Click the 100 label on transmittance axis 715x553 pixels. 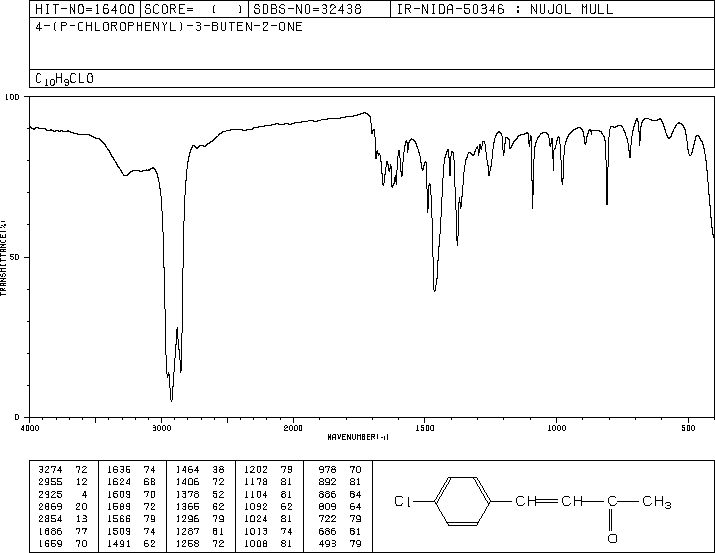click(x=12, y=97)
